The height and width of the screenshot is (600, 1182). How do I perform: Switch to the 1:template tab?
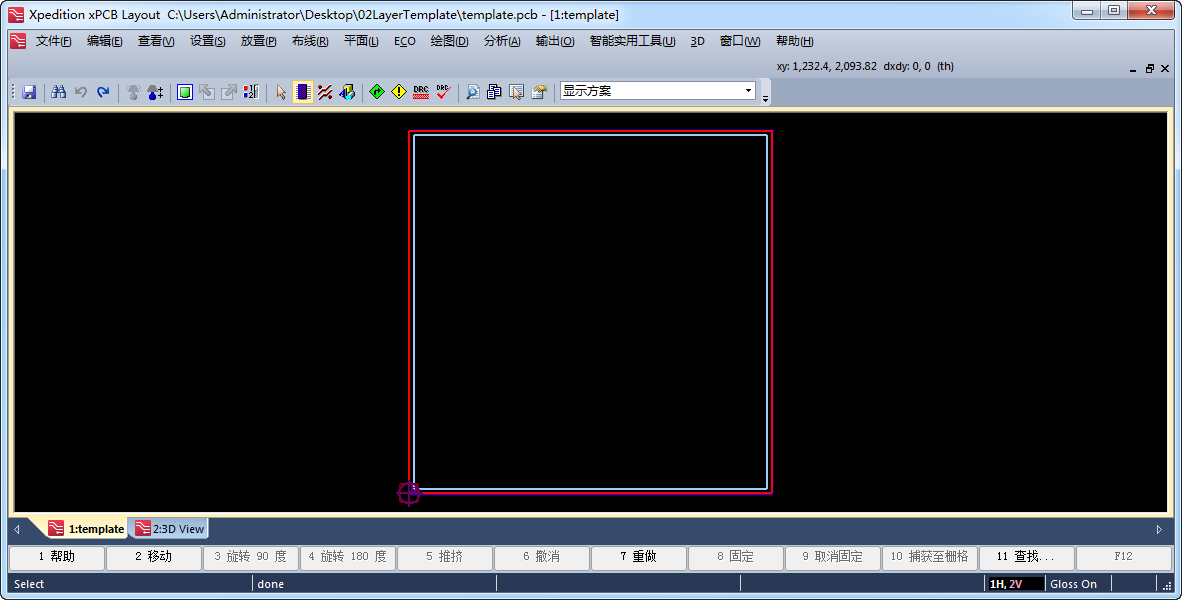click(86, 528)
